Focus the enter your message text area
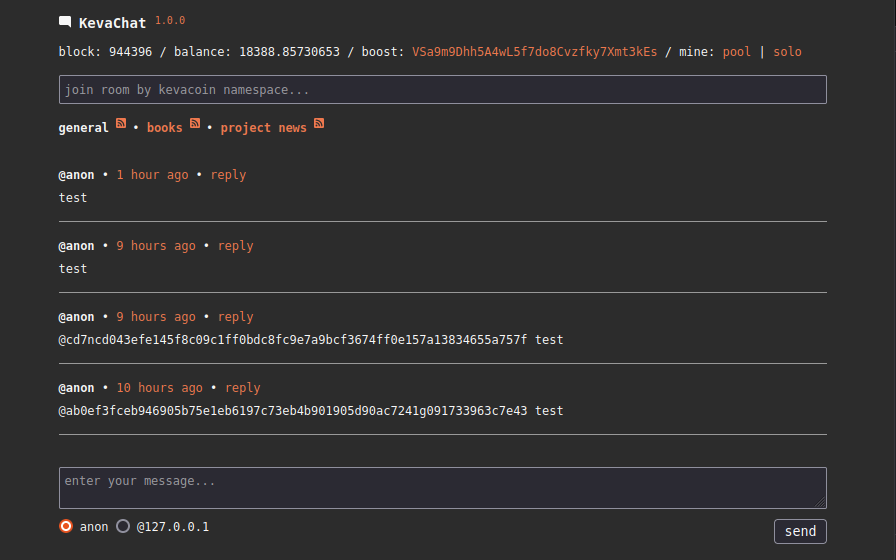The height and width of the screenshot is (560, 896). click(443, 488)
